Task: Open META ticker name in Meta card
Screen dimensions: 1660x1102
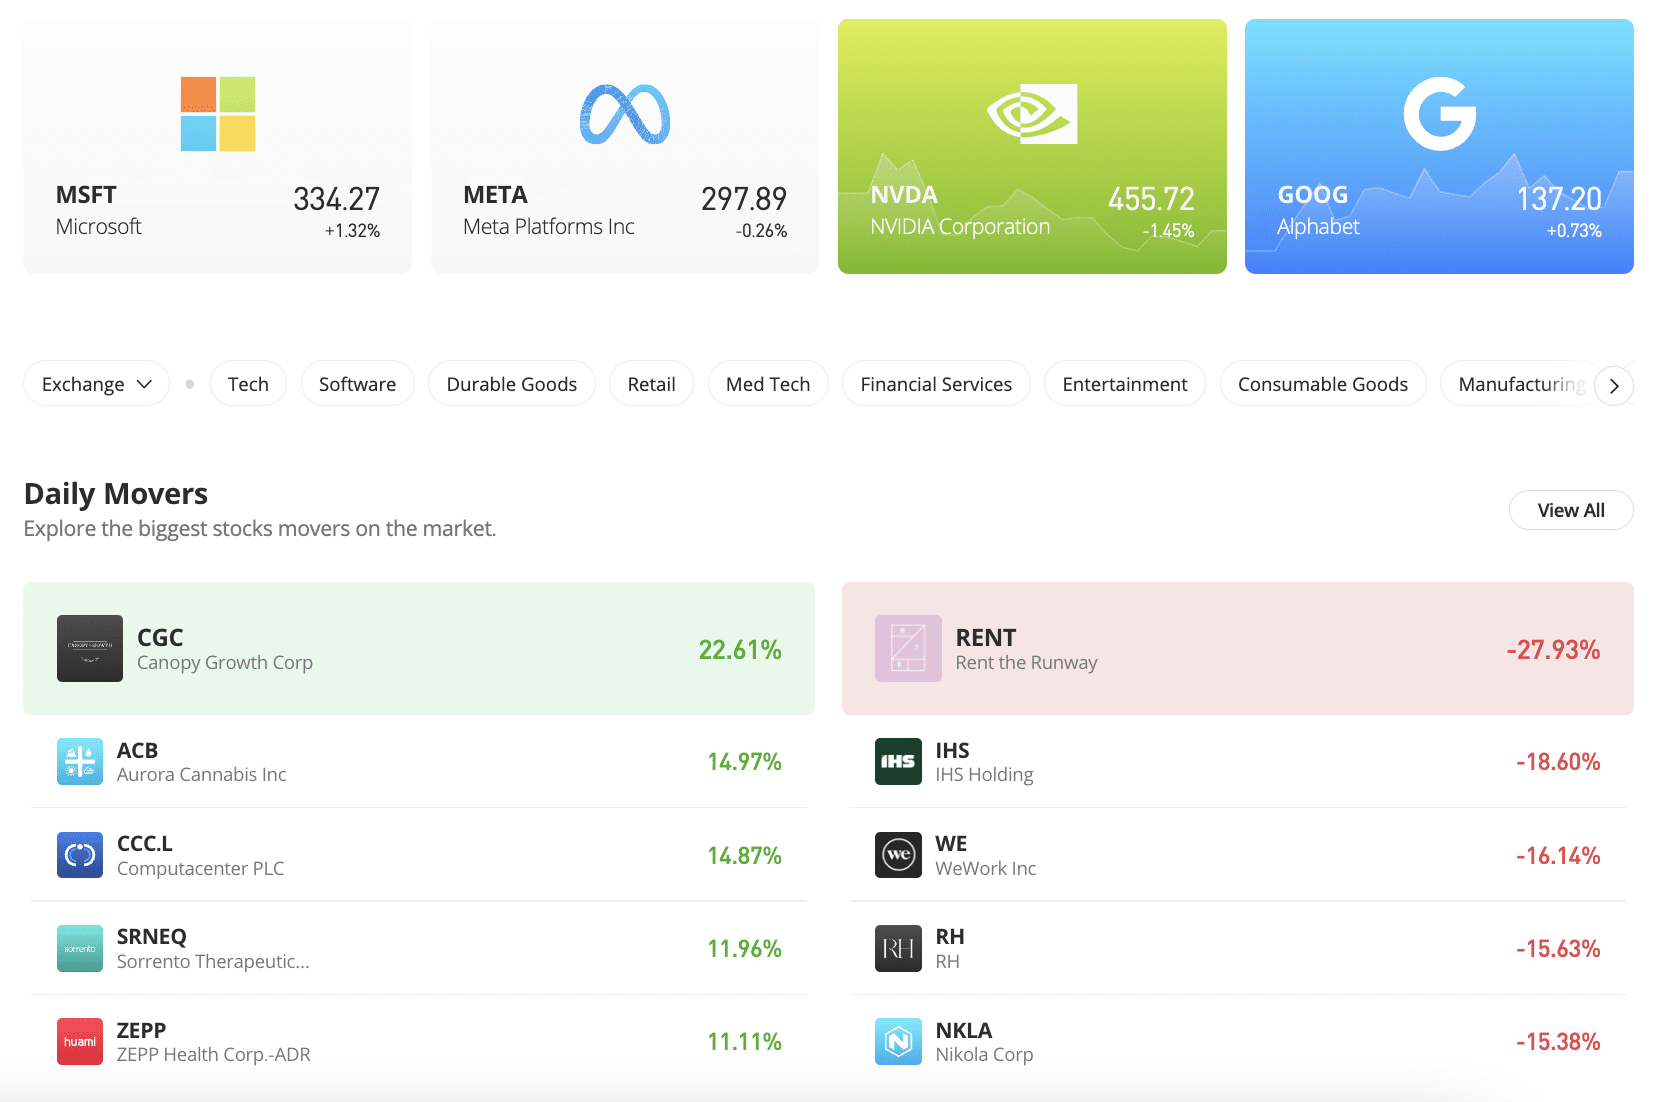Action: [x=495, y=195]
